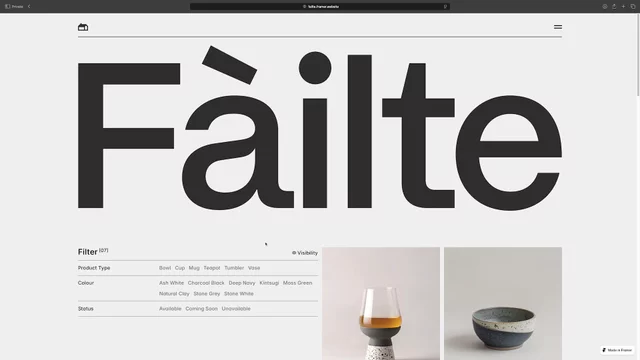Image resolution: width=640 pixels, height=360 pixels.
Task: Open the hamburger menu
Action: click(x=558, y=27)
